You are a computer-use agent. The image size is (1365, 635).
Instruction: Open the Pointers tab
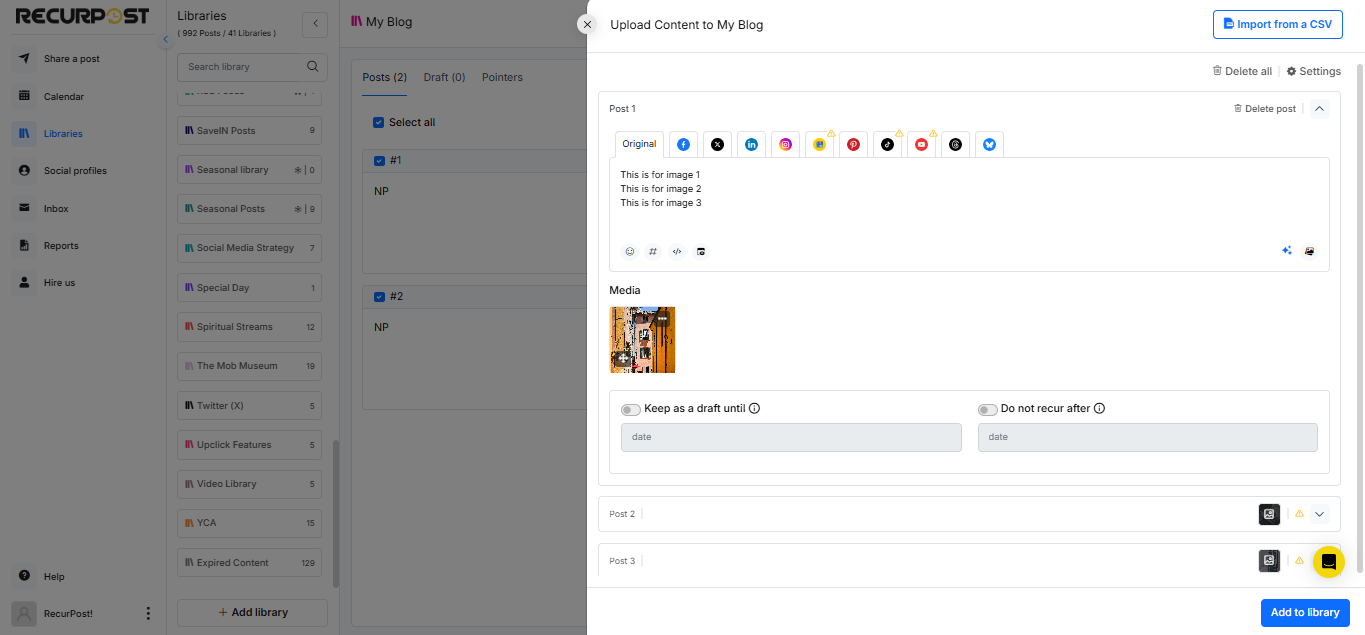tap(502, 77)
